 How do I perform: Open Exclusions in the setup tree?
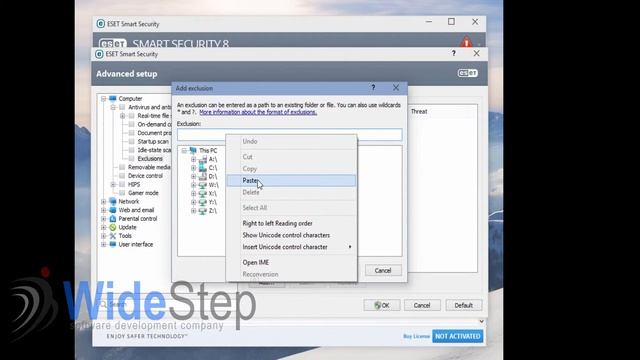150,159
